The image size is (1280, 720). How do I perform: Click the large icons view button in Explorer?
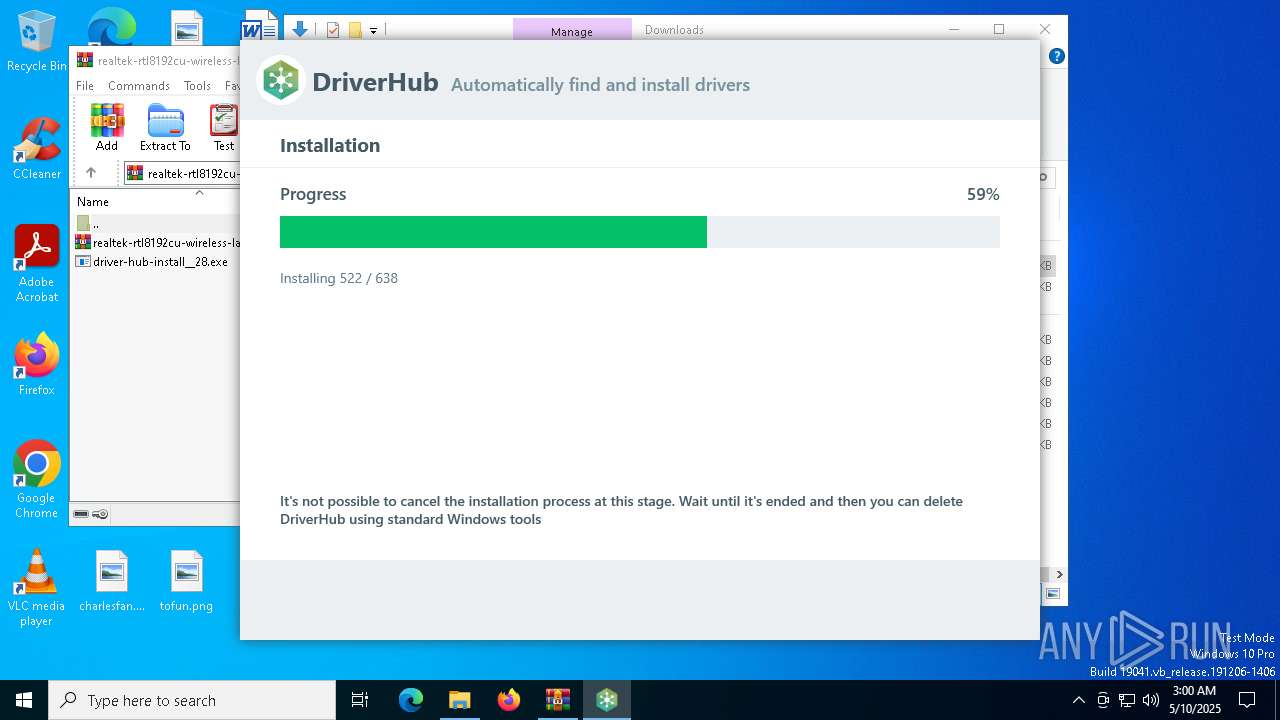click(x=1052, y=594)
